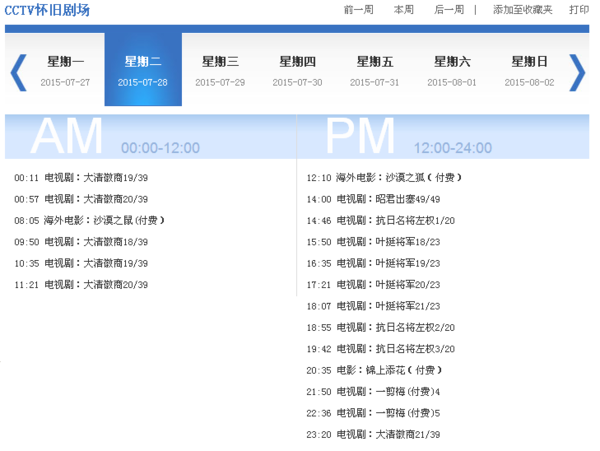
Task: Click the 23:20 大清徽商21/39 listing
Action: tap(373, 435)
